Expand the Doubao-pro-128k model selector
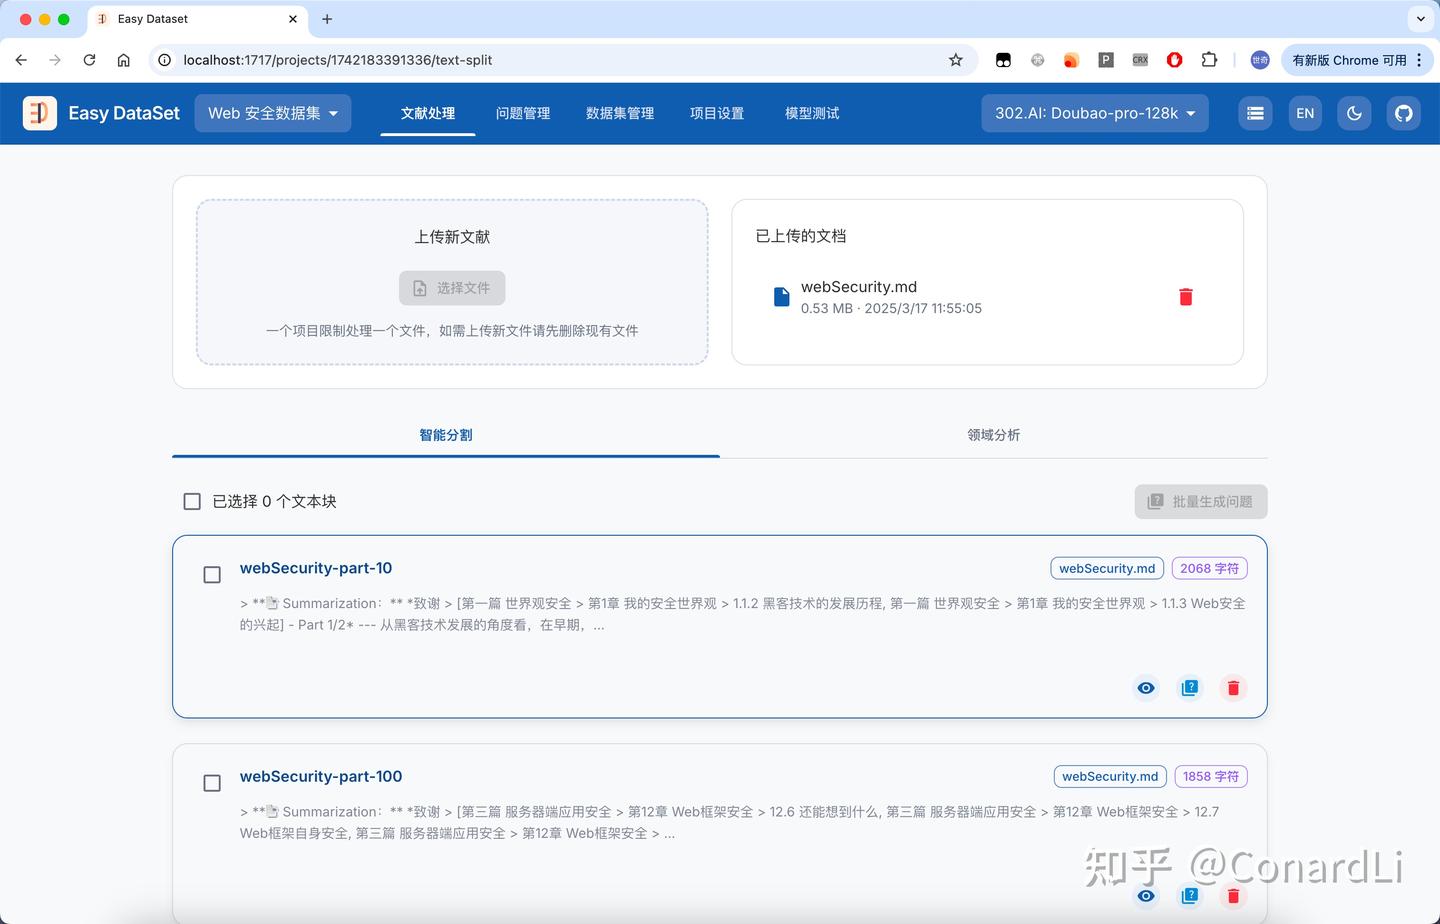 [1094, 113]
